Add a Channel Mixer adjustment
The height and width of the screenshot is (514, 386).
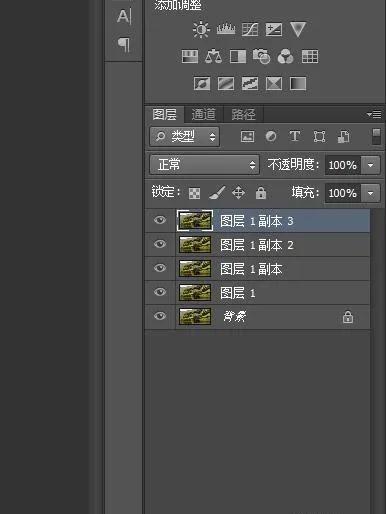click(285, 56)
